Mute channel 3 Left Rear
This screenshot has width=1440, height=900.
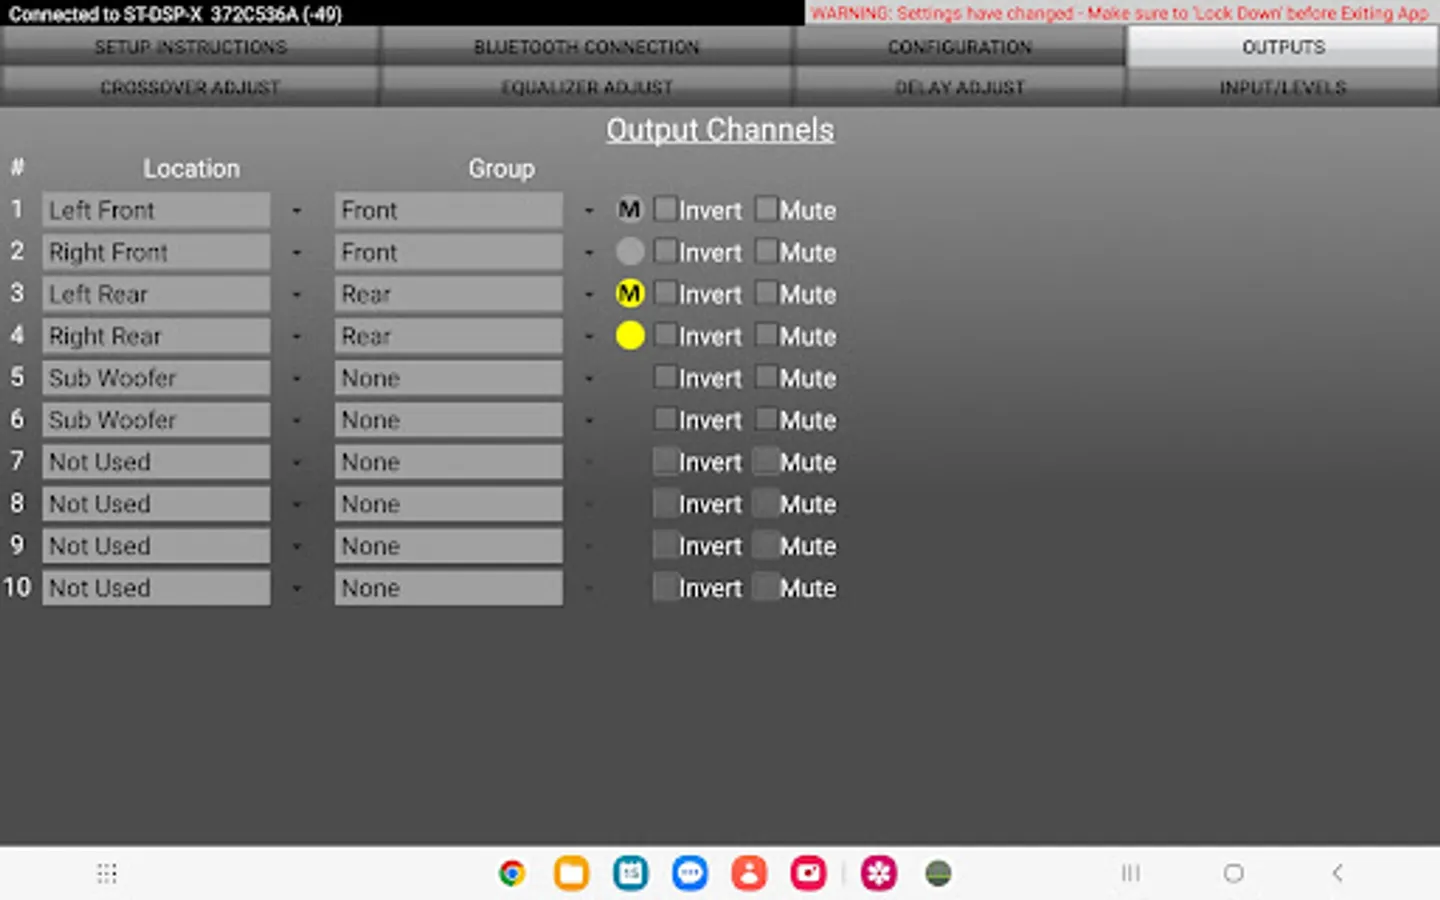coord(766,293)
